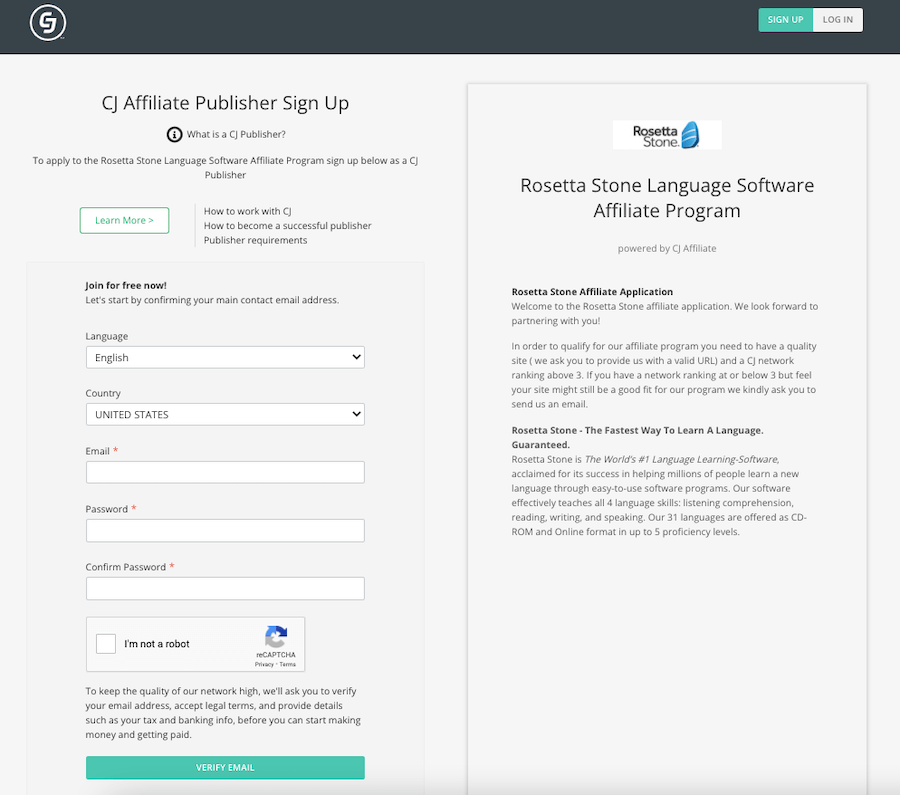Click Rosetta Stone Affiliate Application heading

(x=592, y=292)
